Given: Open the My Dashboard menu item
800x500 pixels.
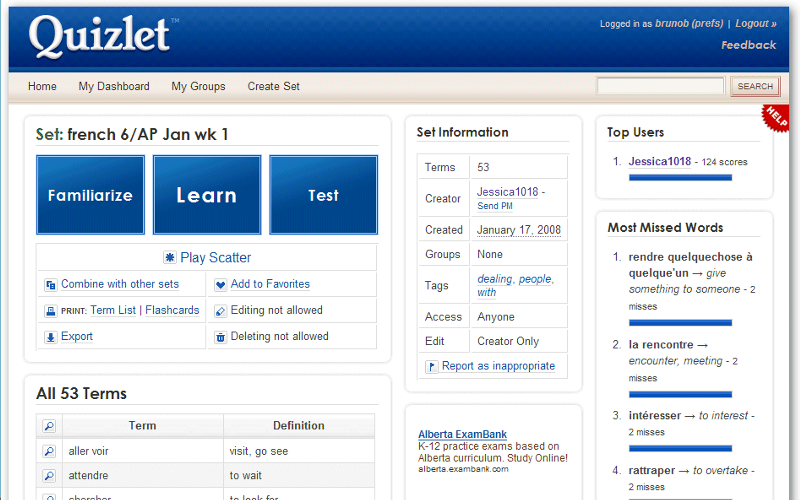Looking at the screenshot, I should coord(114,87).
